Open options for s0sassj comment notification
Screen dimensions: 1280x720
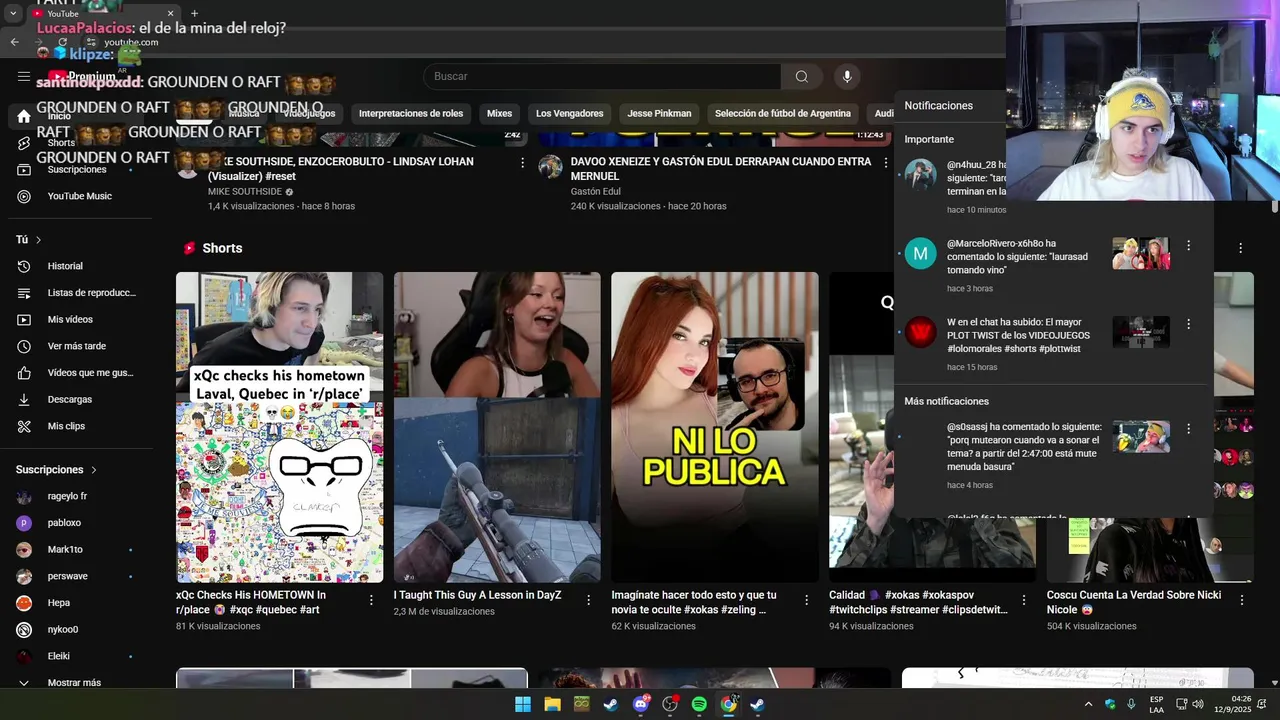[1188, 428]
